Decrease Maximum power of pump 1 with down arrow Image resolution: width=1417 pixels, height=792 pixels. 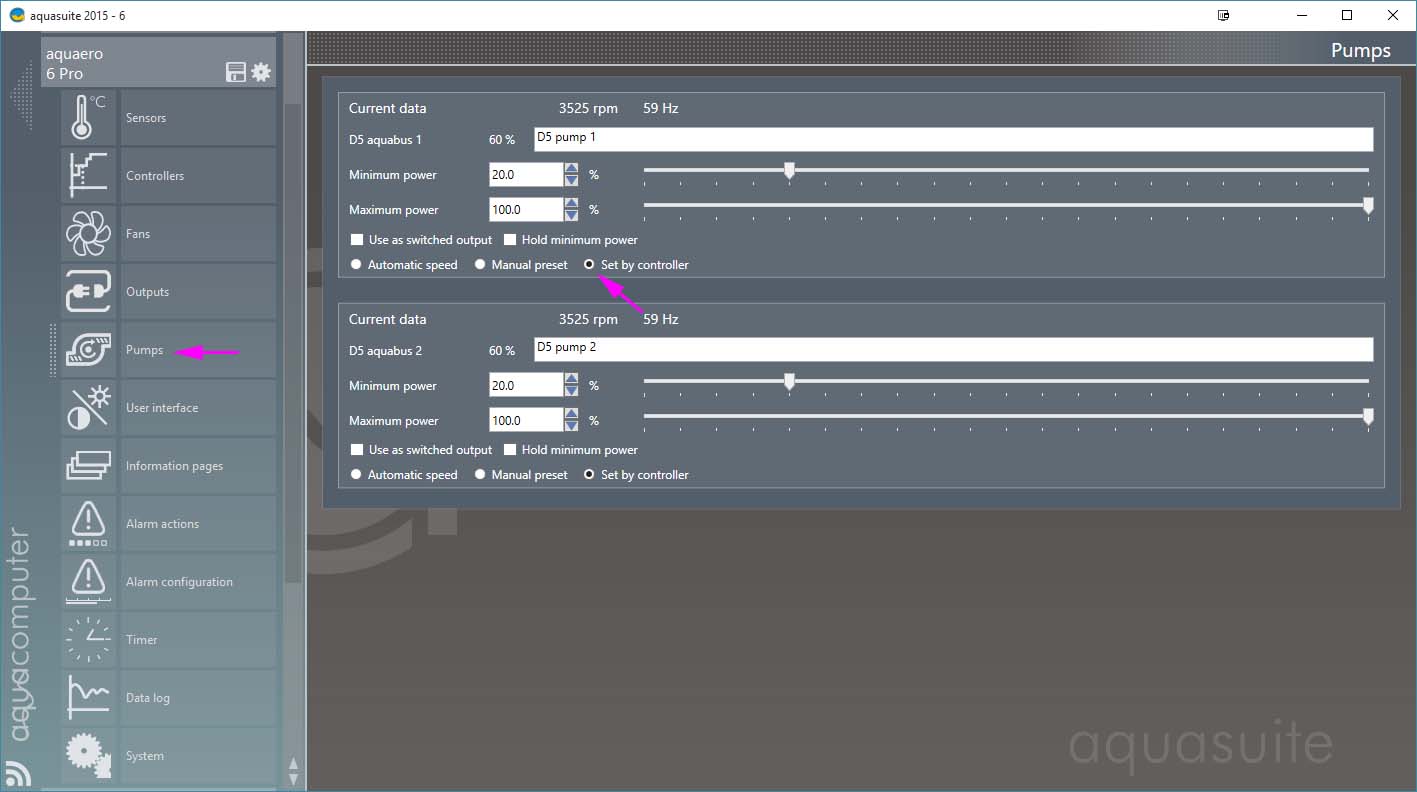coord(571,215)
